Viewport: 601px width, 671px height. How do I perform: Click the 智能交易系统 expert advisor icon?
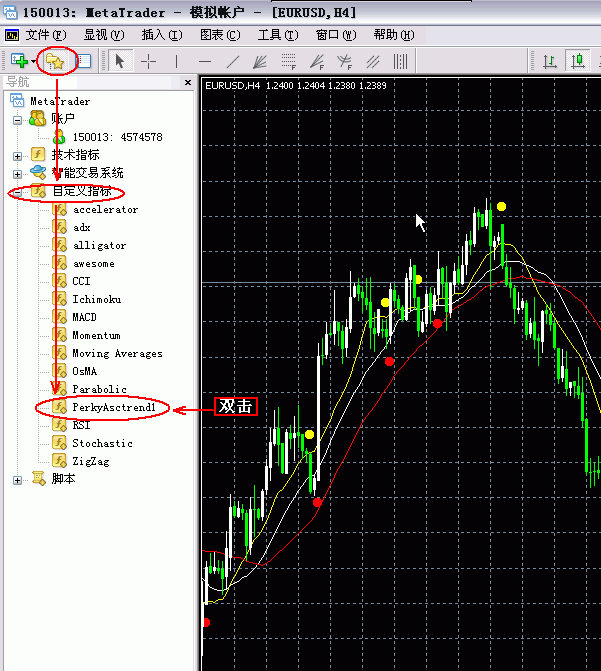pyautogui.click(x=38, y=172)
